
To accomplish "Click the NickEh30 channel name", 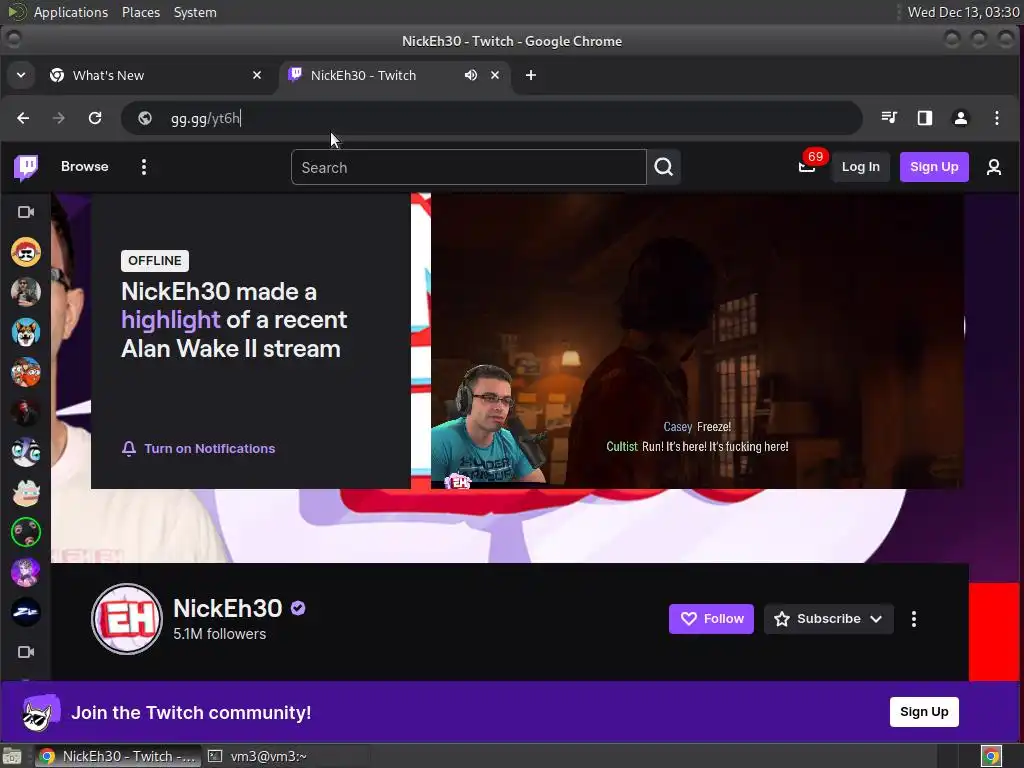I will (227, 608).
